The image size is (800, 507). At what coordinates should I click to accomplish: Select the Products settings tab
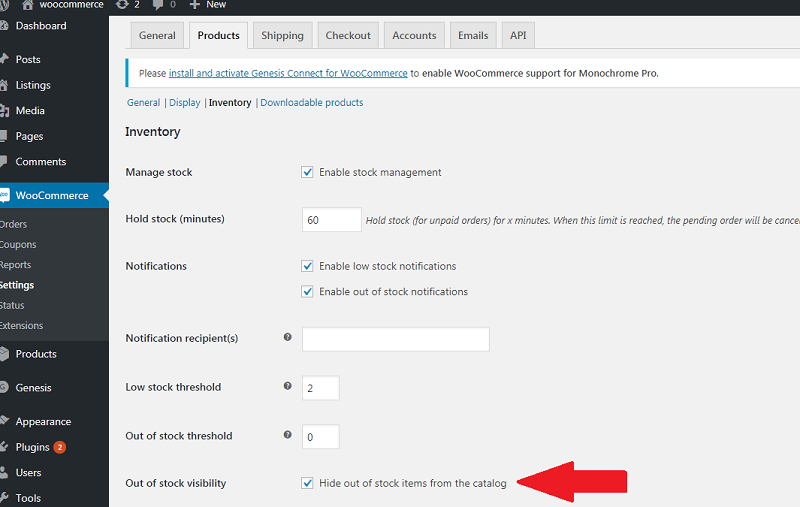(218, 35)
